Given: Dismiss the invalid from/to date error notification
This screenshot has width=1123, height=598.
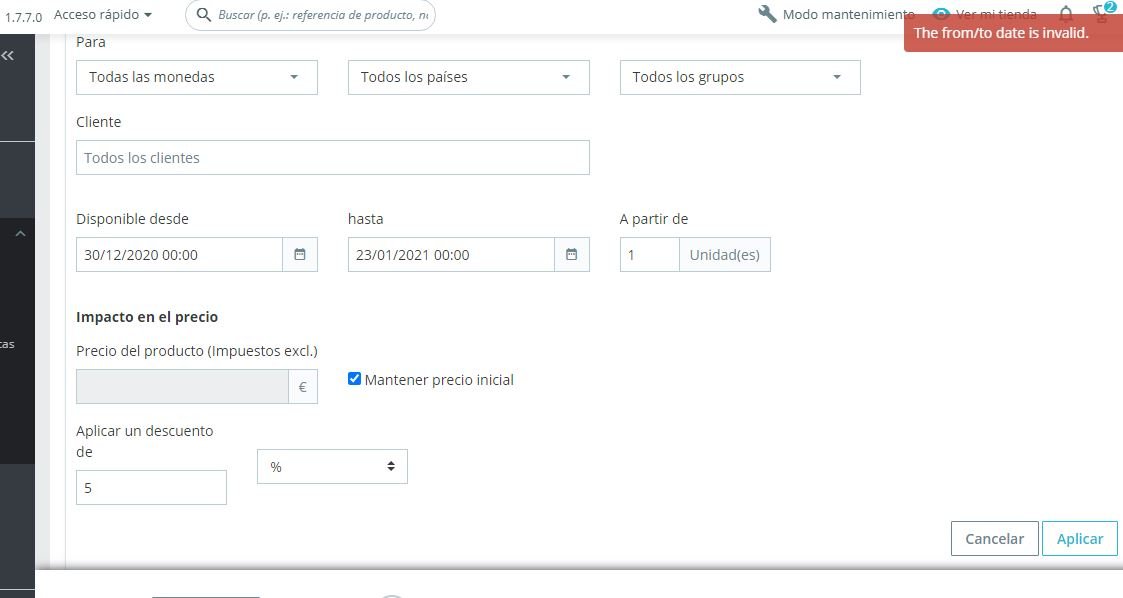Looking at the screenshot, I should click(x=1013, y=33).
